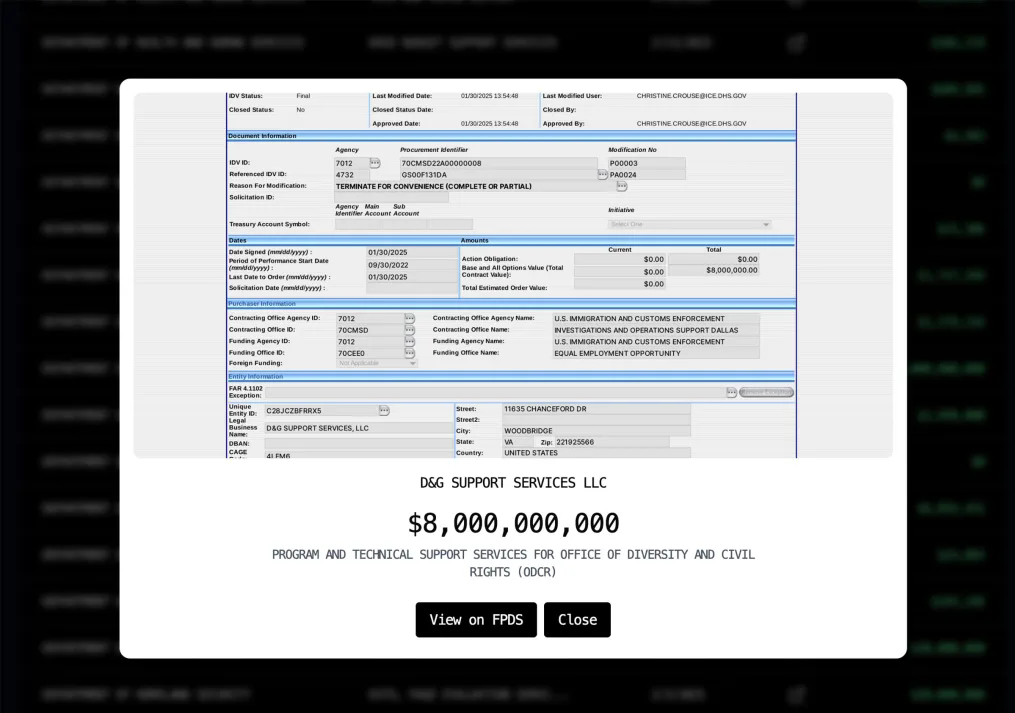This screenshot has width=1015, height=713.
Task: Click the Unique Entity ID lookup icon
Action: click(x=384, y=410)
